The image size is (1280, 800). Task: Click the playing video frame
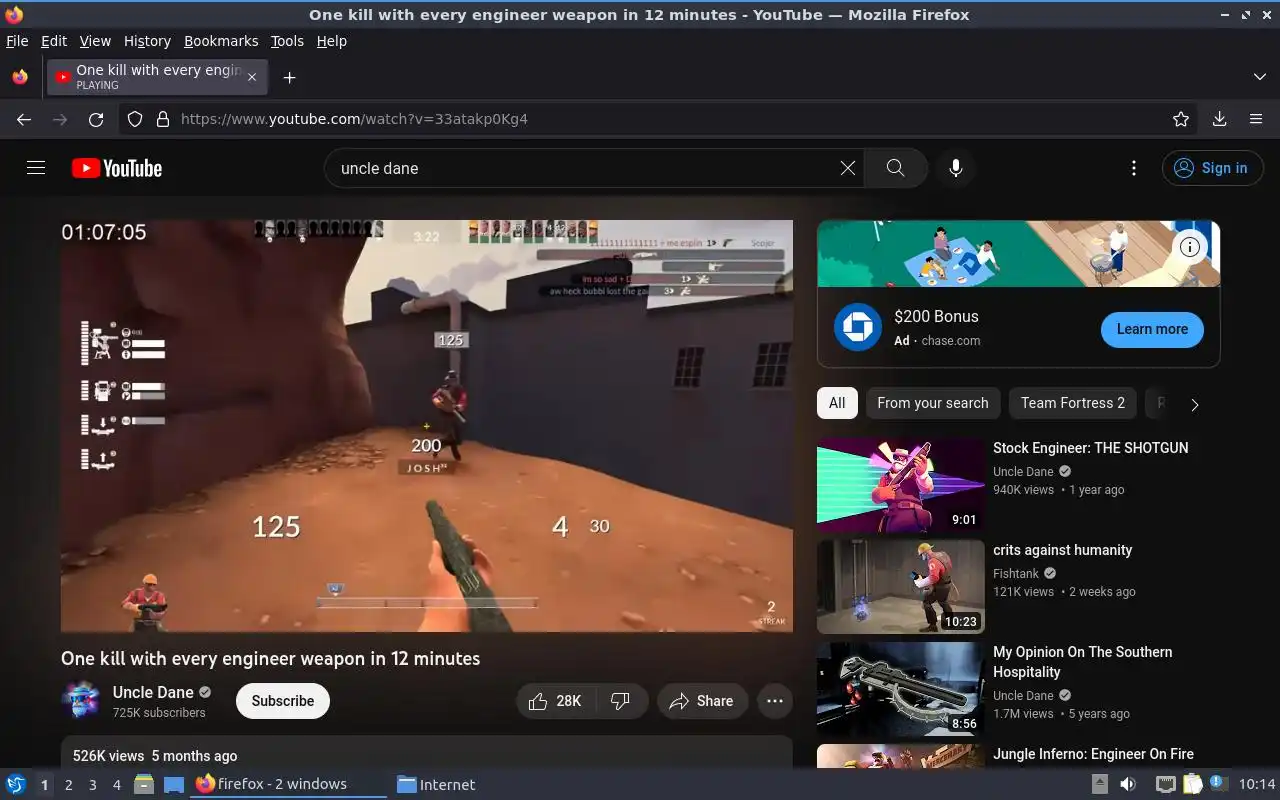(427, 426)
